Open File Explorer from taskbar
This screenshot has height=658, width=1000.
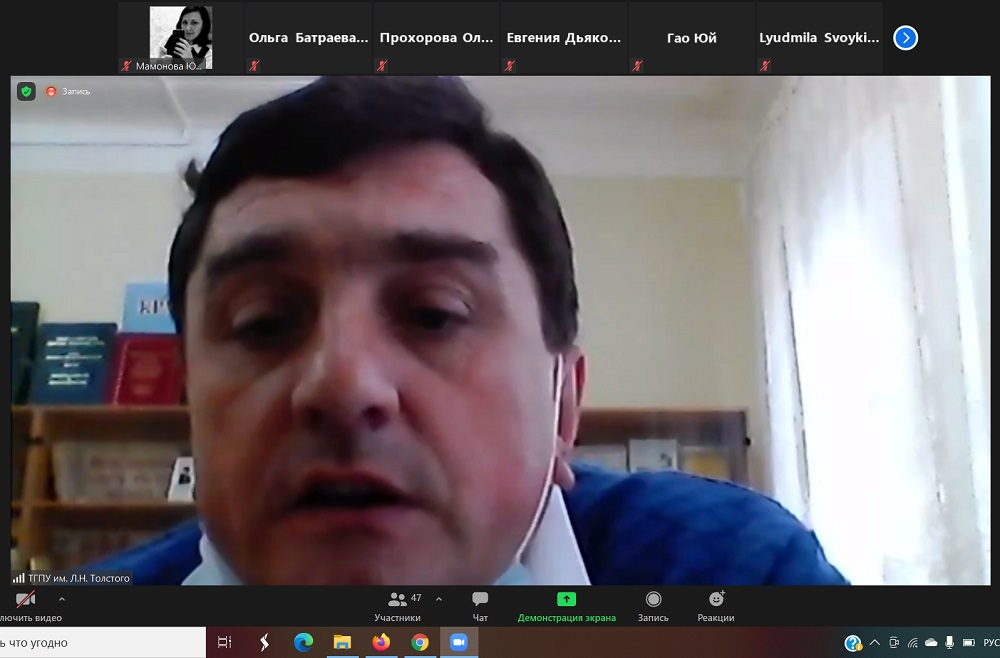click(342, 643)
